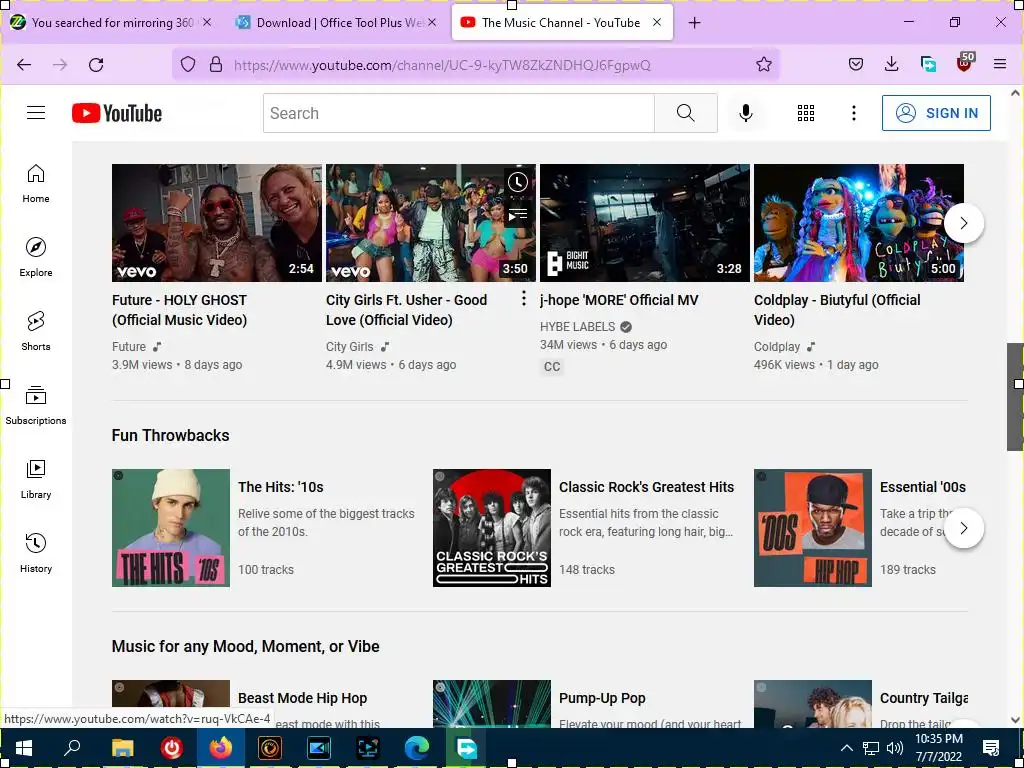Expand system tray hidden icons chevron
The image size is (1024, 768).
point(846,748)
